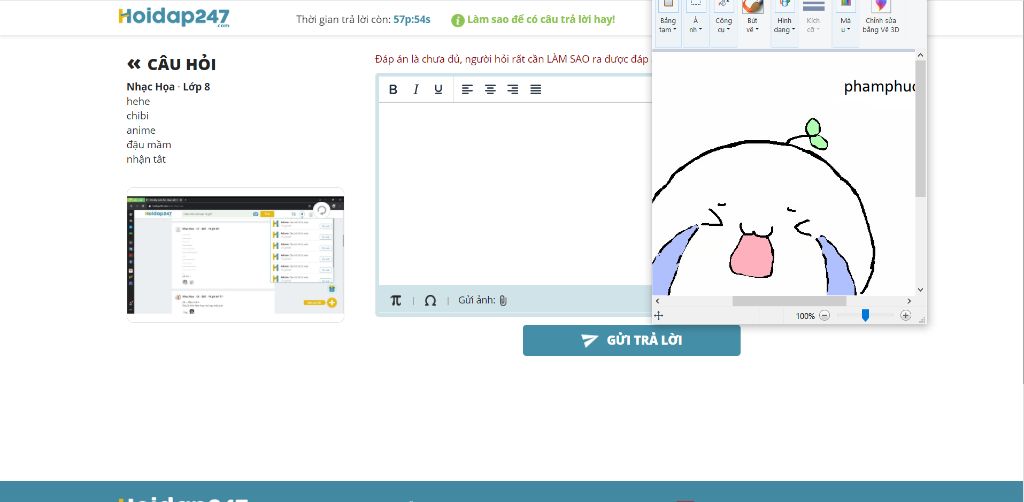Screen dimensions: 1024x502
Task: Click the question line 'anime'
Action: (x=141, y=130)
